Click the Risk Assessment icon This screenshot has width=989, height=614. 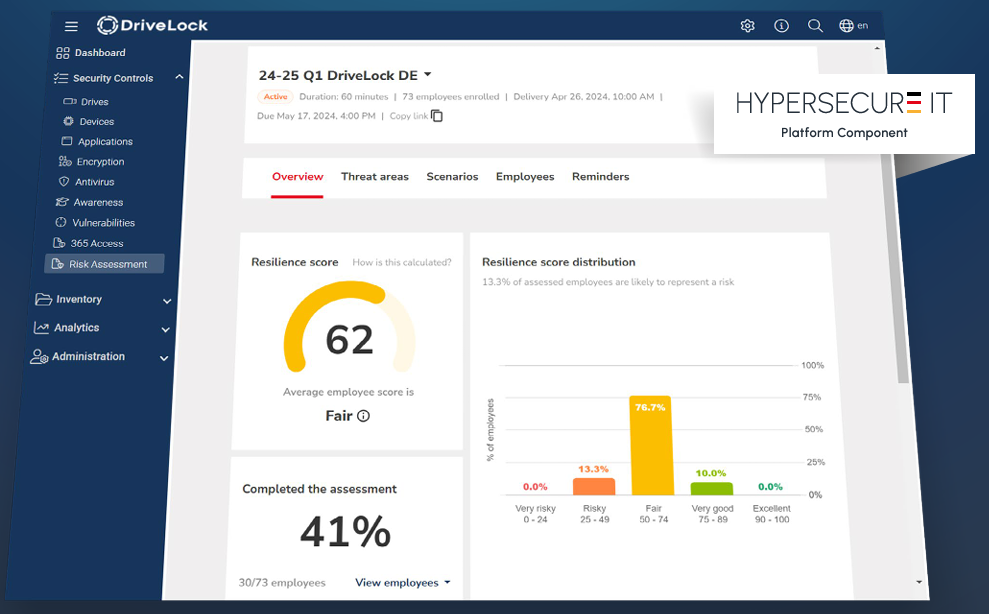coord(57,264)
